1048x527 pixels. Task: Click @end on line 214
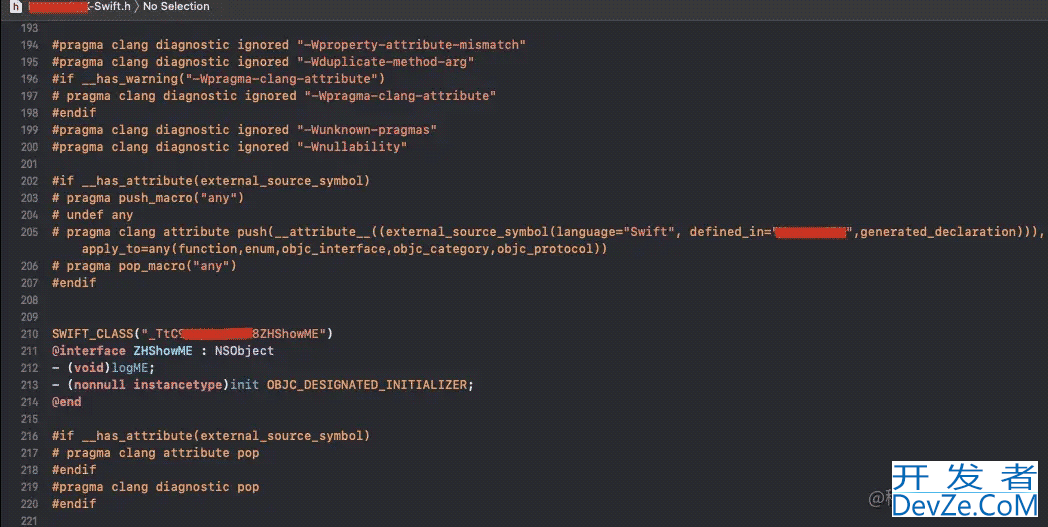click(67, 402)
